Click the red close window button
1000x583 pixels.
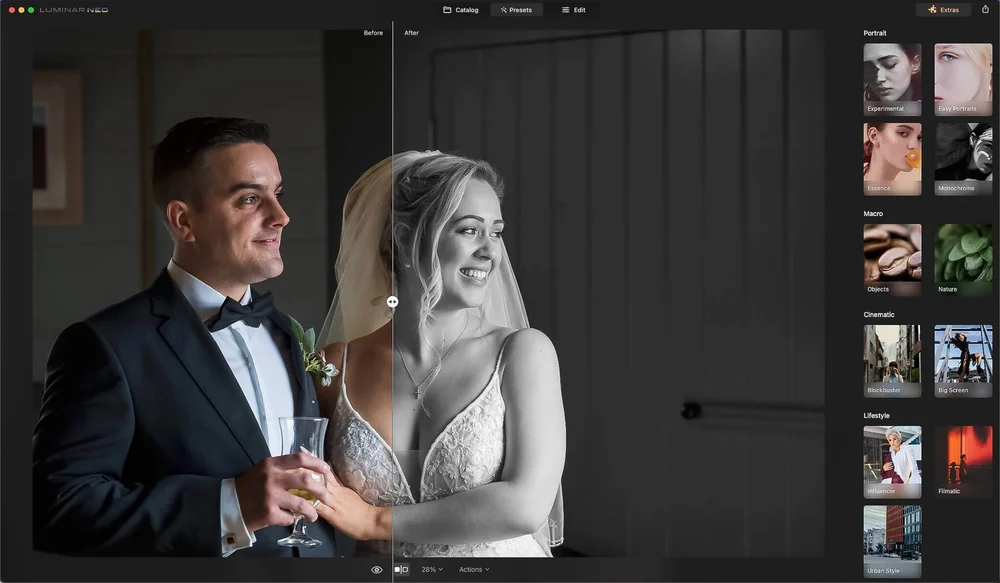tap(11, 10)
